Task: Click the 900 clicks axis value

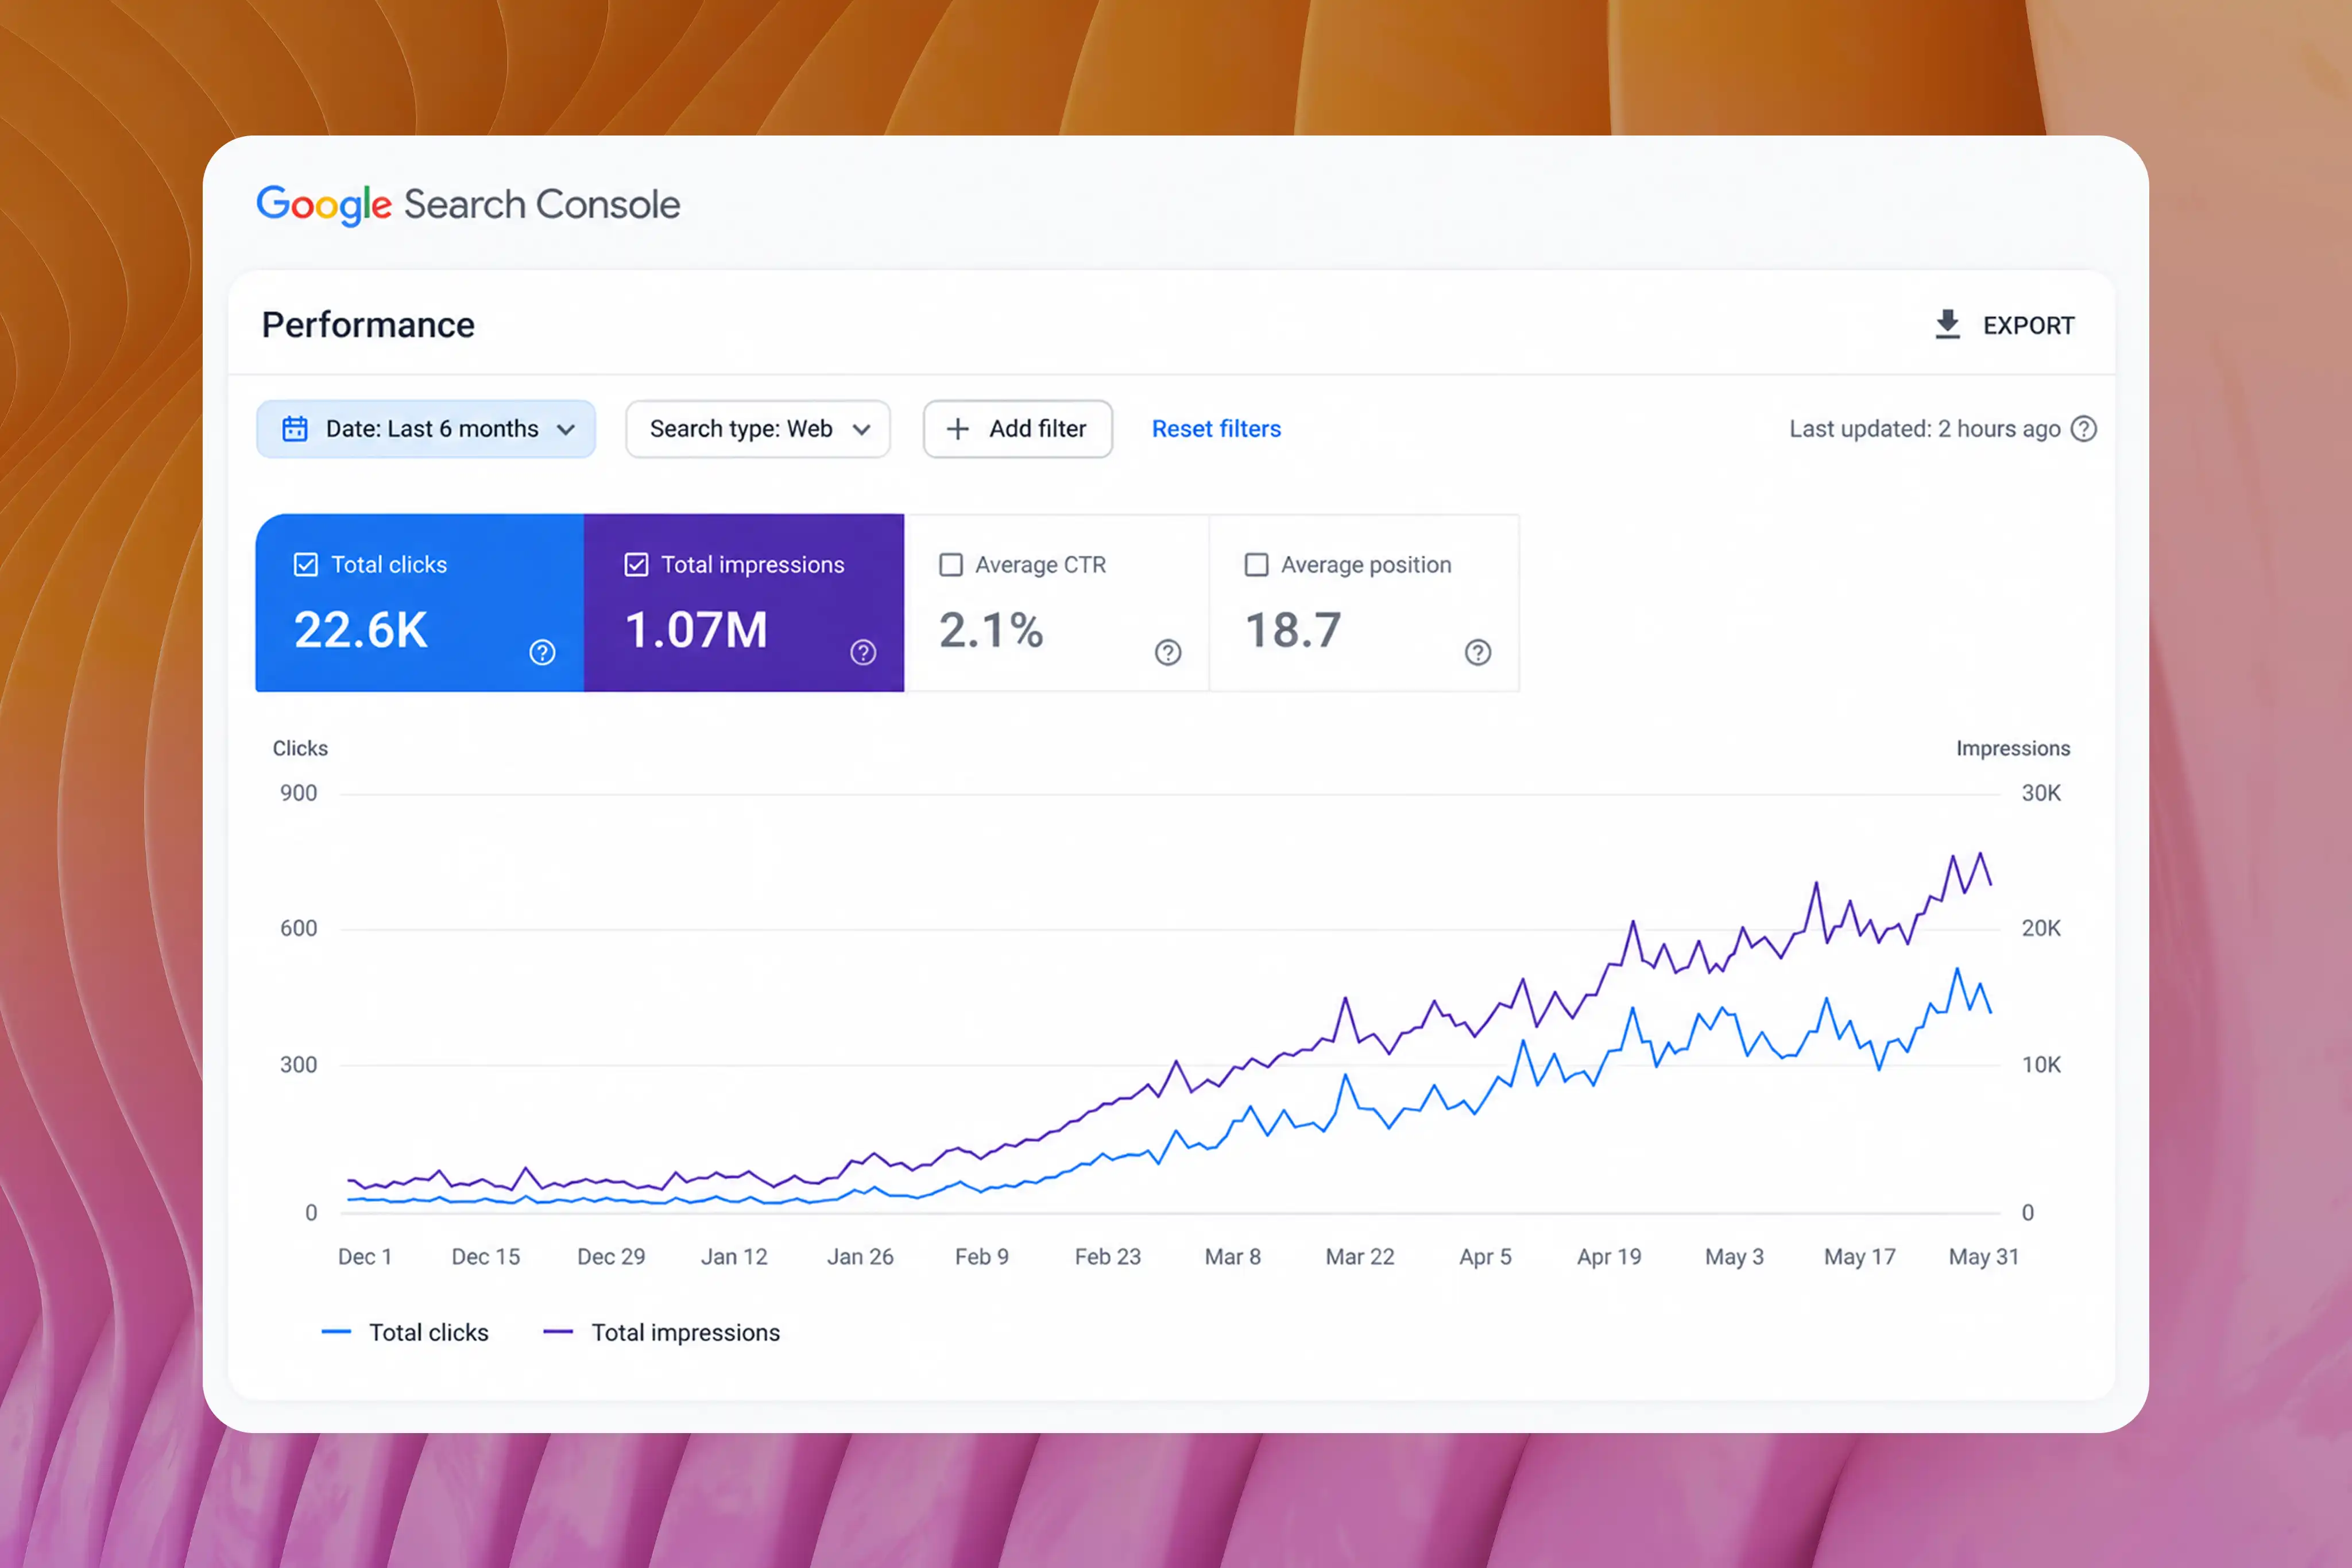Action: [x=299, y=793]
